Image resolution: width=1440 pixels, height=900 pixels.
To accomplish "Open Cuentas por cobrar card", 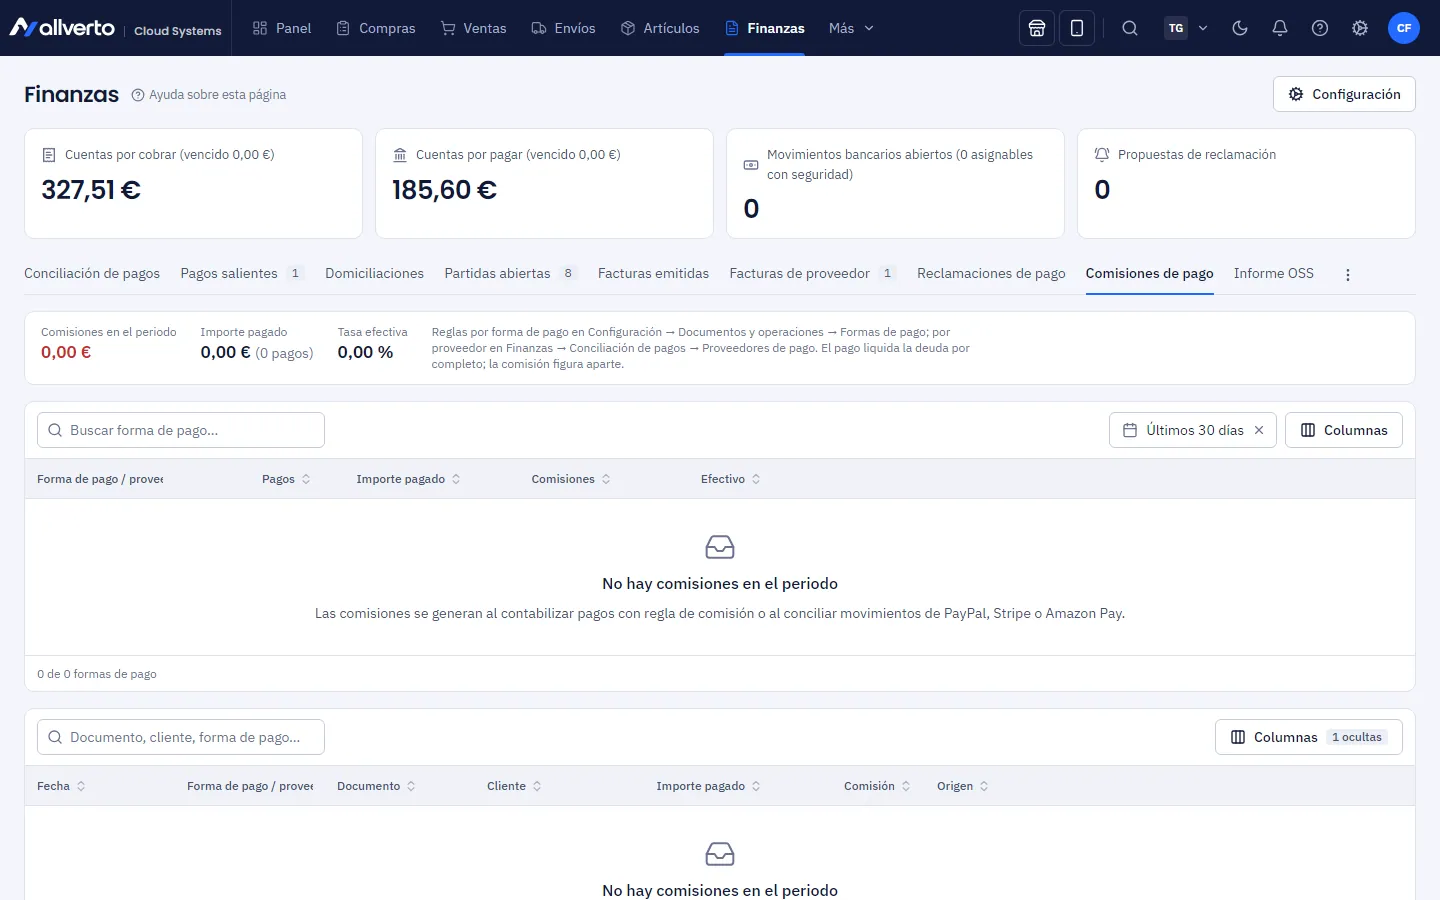I will pyautogui.click(x=193, y=183).
